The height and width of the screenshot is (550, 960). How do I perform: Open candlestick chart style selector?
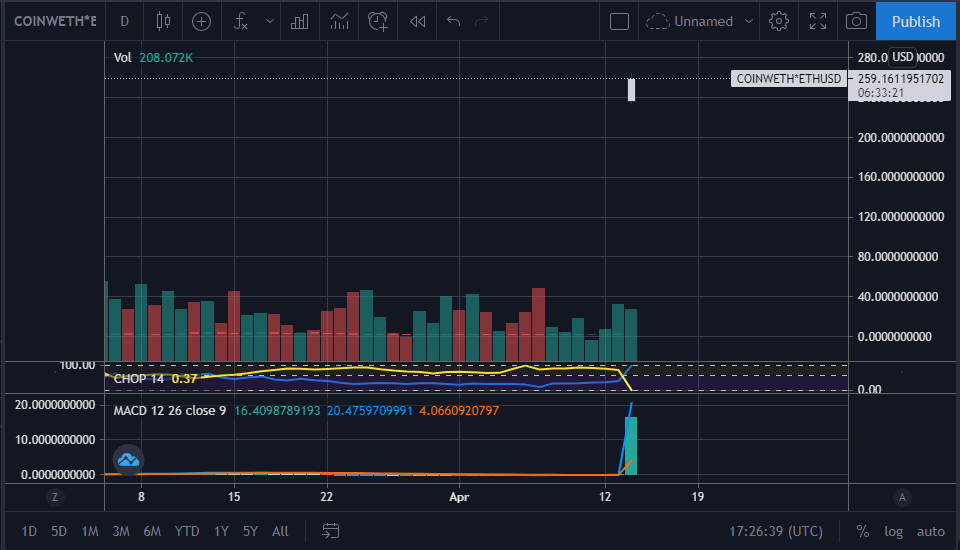click(163, 21)
